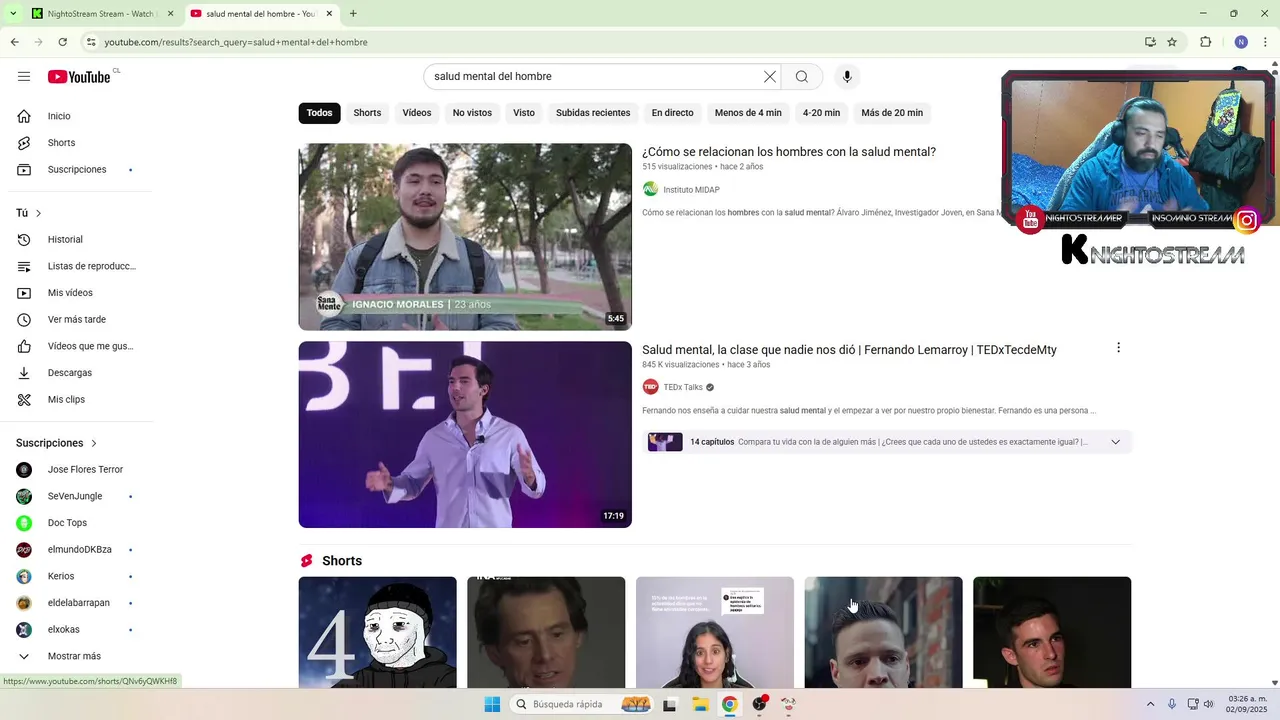Select the Más de 20 min chip
The width and height of the screenshot is (1280, 720).
(x=892, y=113)
